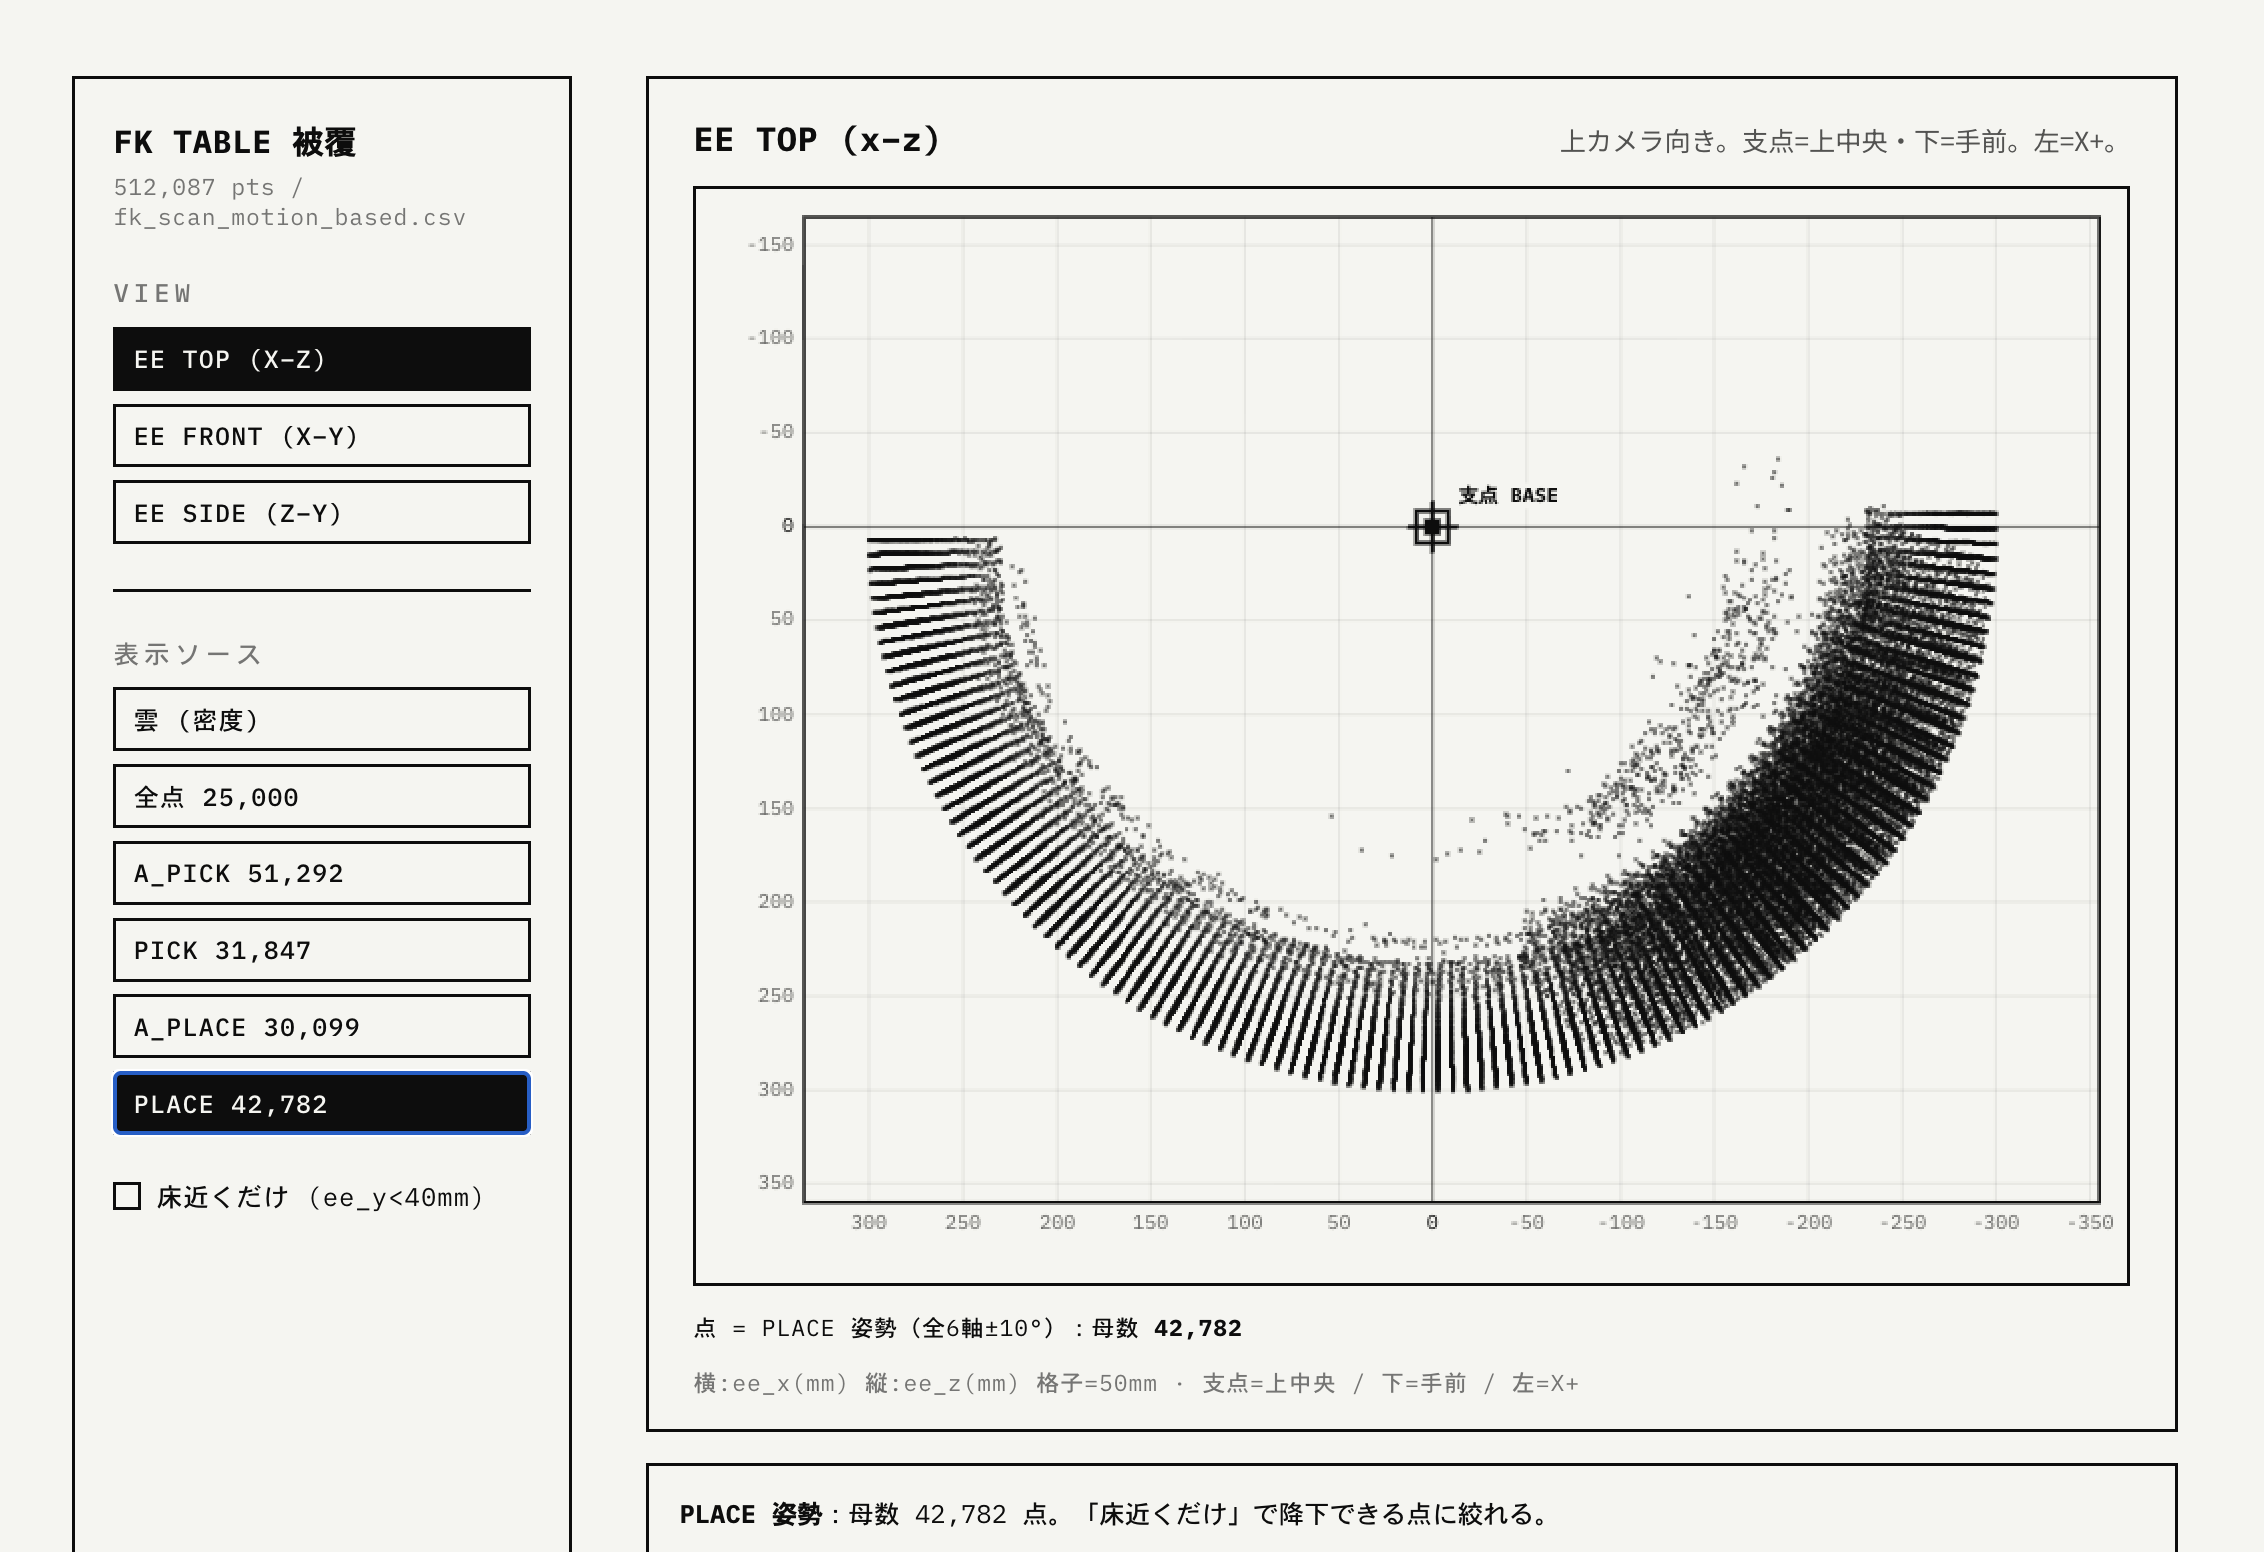Select the A_PICK 51,292 source
The width and height of the screenshot is (2264, 1552).
pos(321,873)
